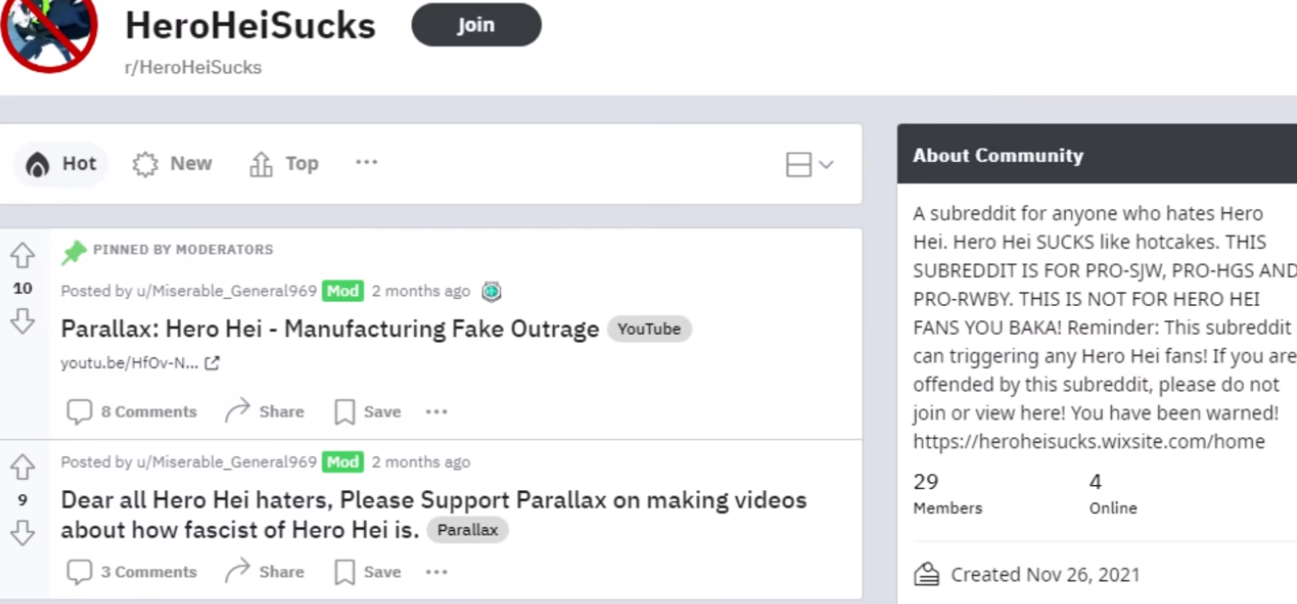
Task: Open more options for Support Parallax post
Action: click(x=436, y=571)
